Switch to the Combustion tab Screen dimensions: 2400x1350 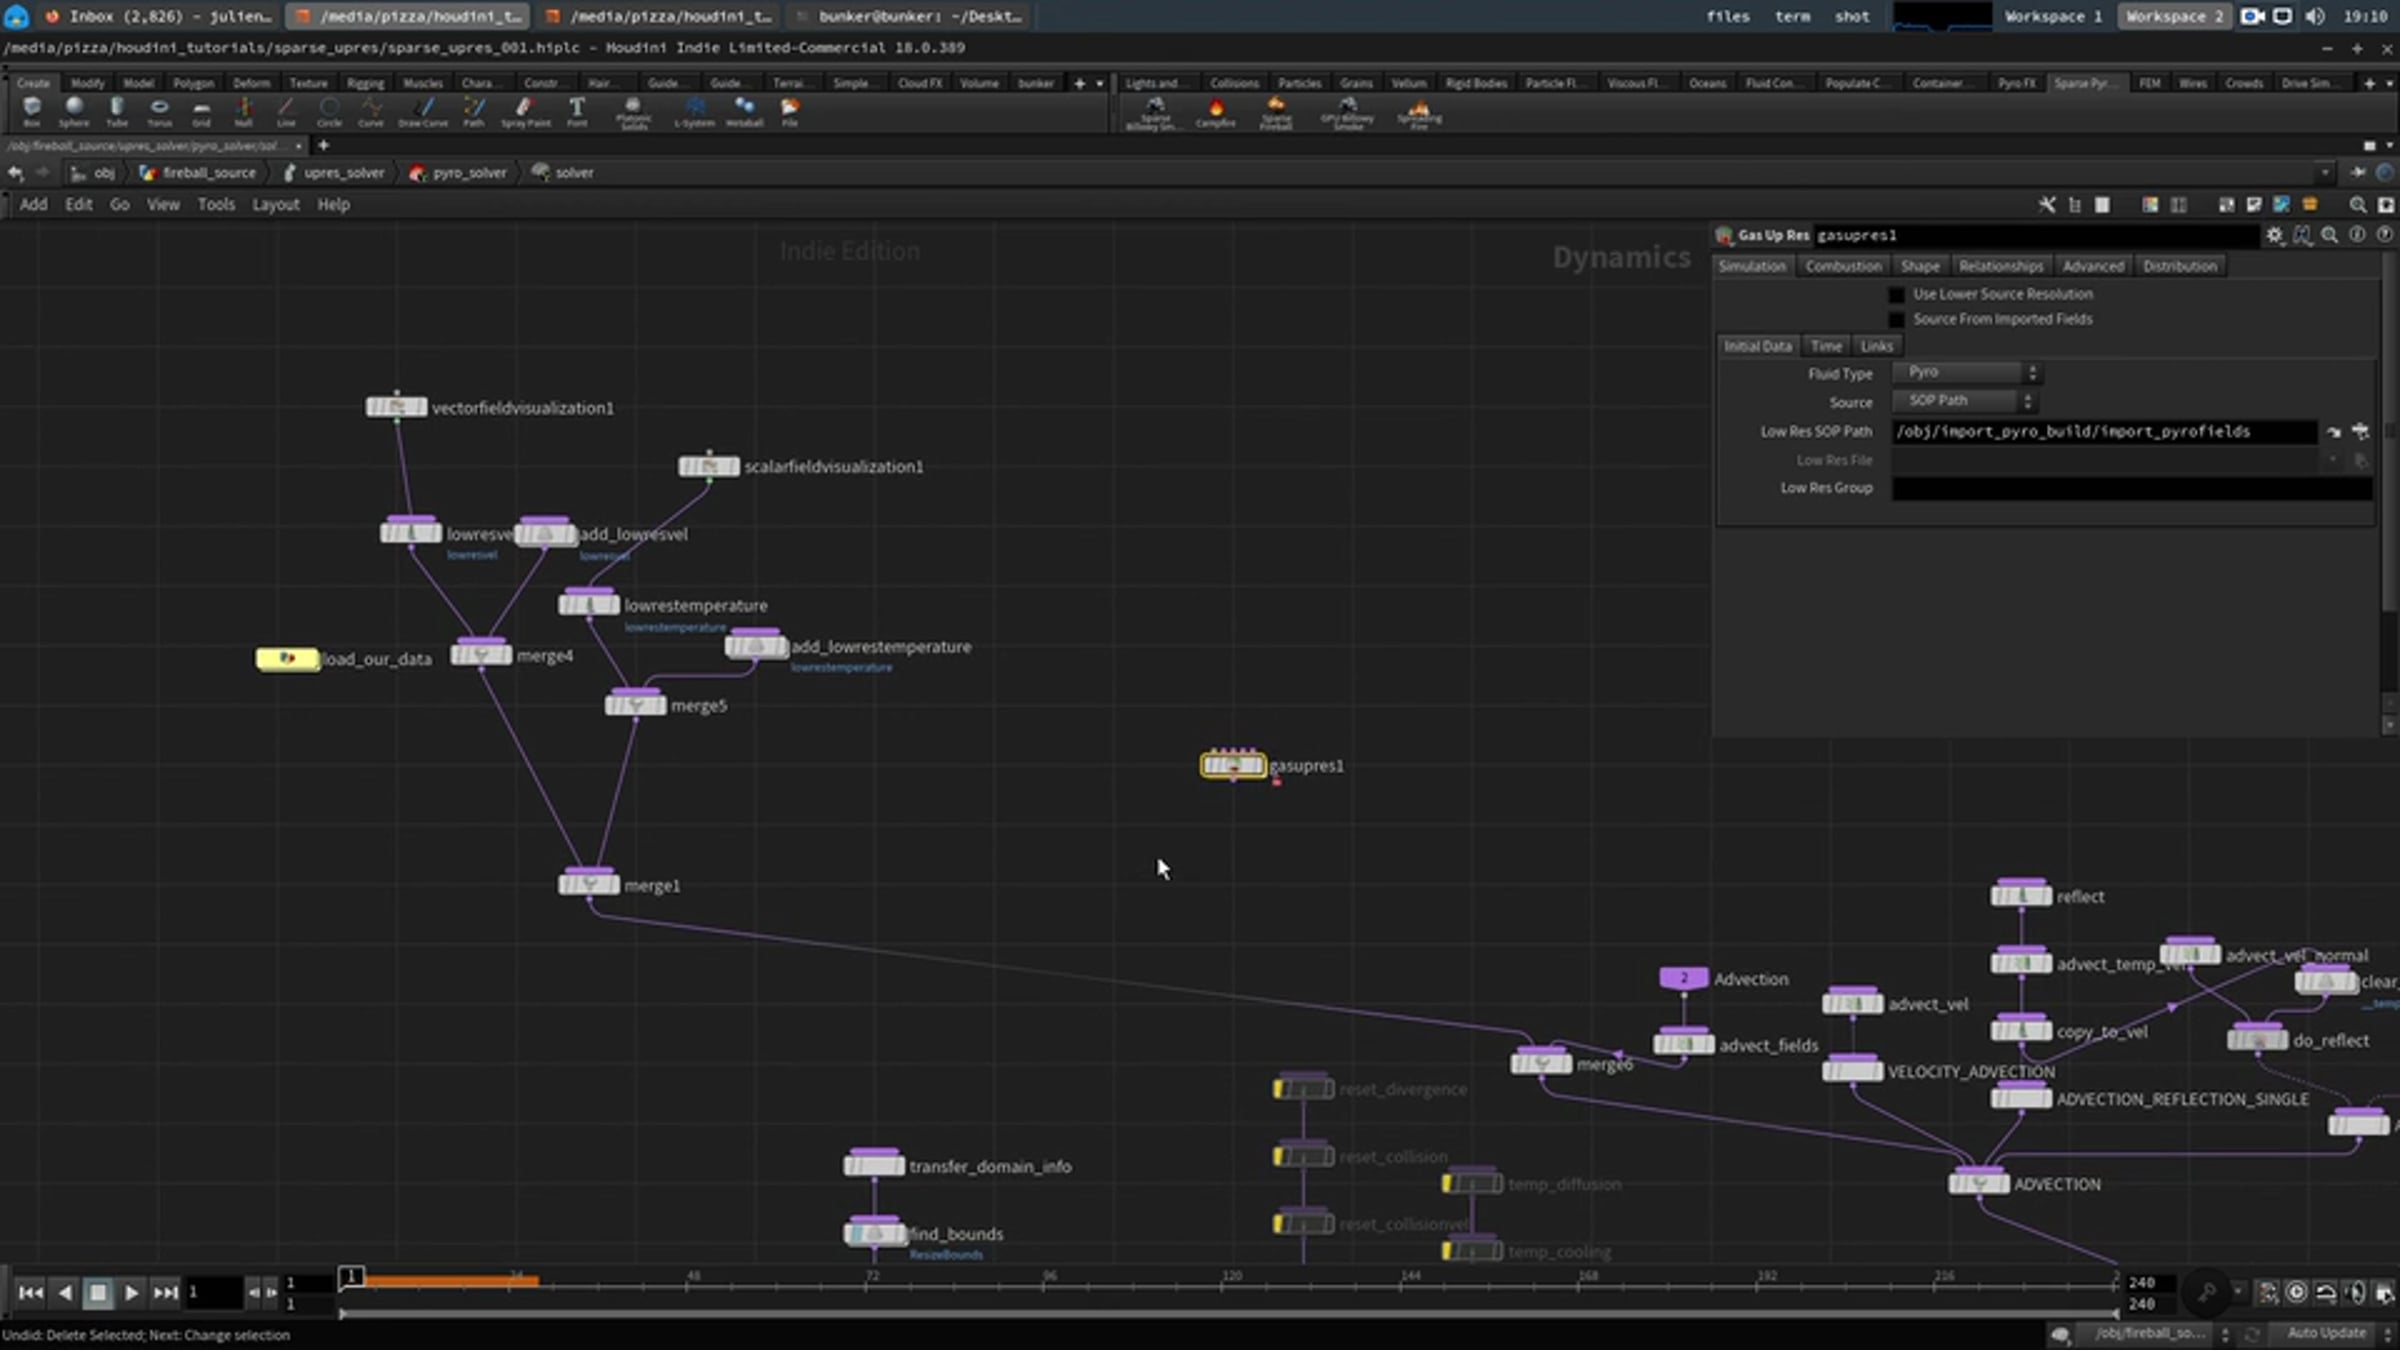1843,266
